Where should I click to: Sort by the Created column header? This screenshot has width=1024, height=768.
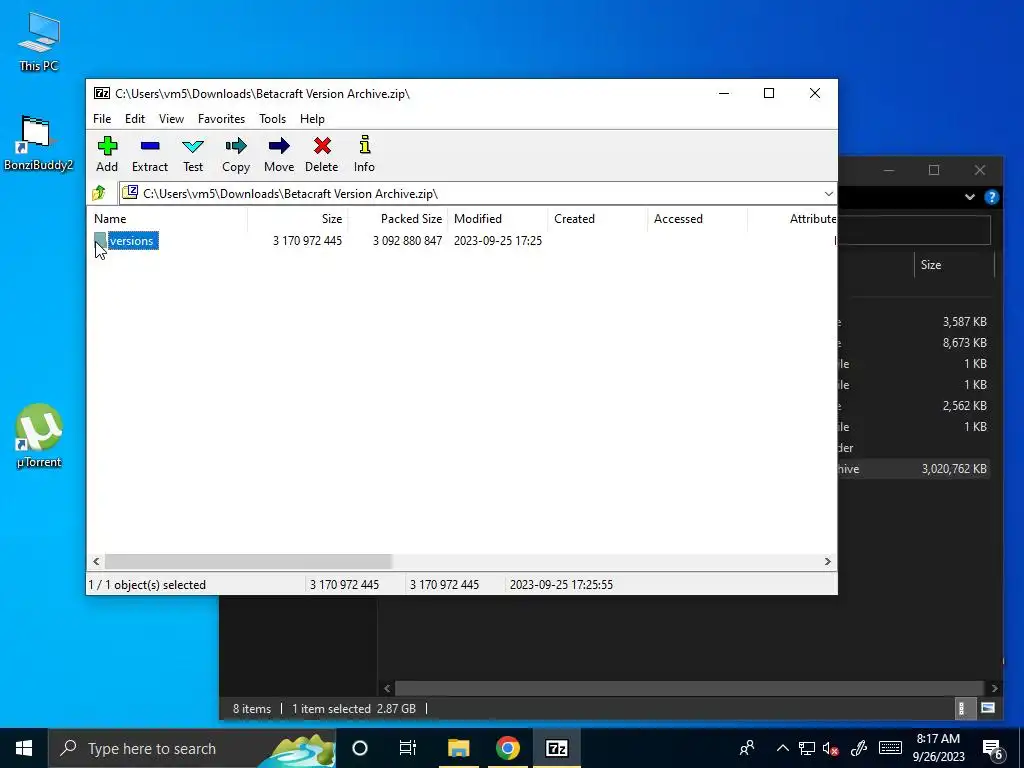coord(598,219)
